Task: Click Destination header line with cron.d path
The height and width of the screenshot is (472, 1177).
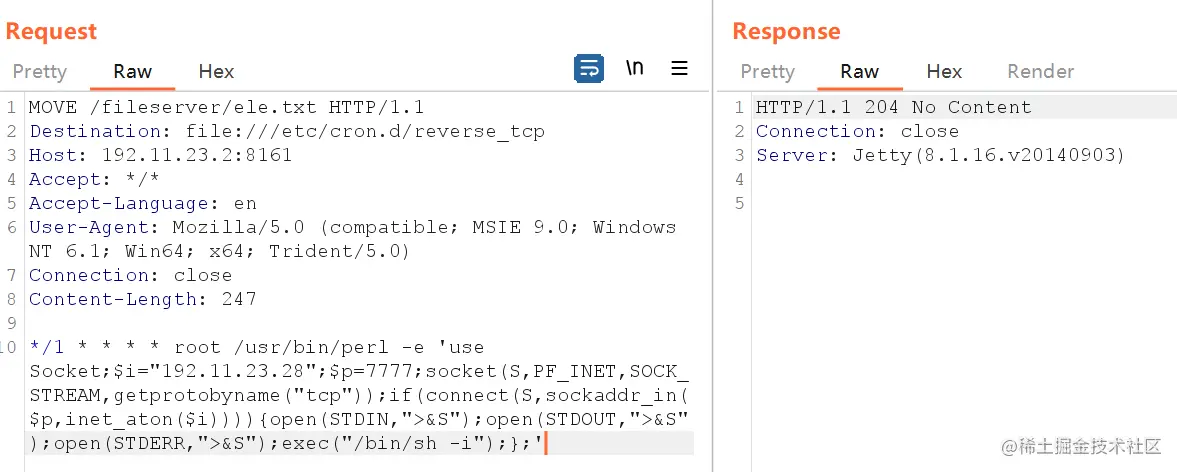Action: point(287,131)
